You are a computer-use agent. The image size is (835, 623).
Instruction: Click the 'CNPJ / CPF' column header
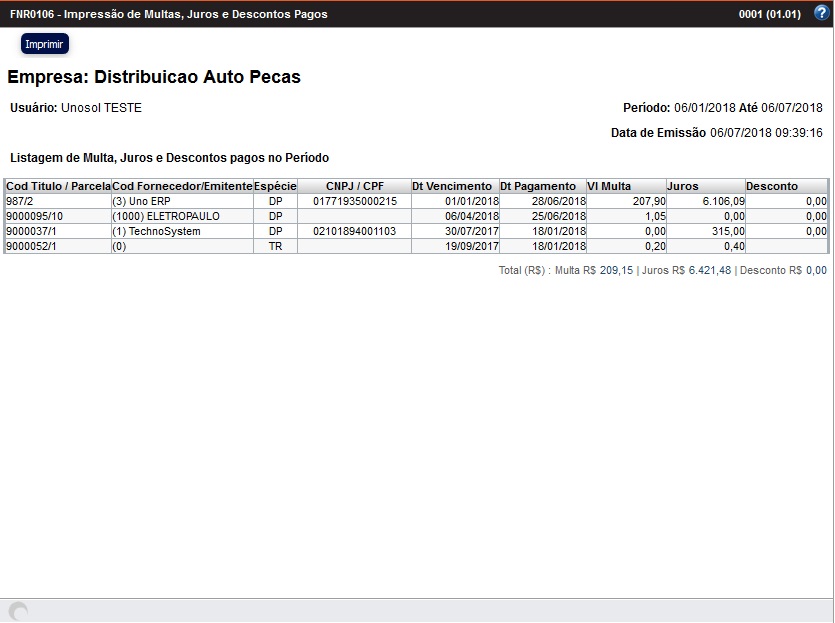click(x=354, y=186)
